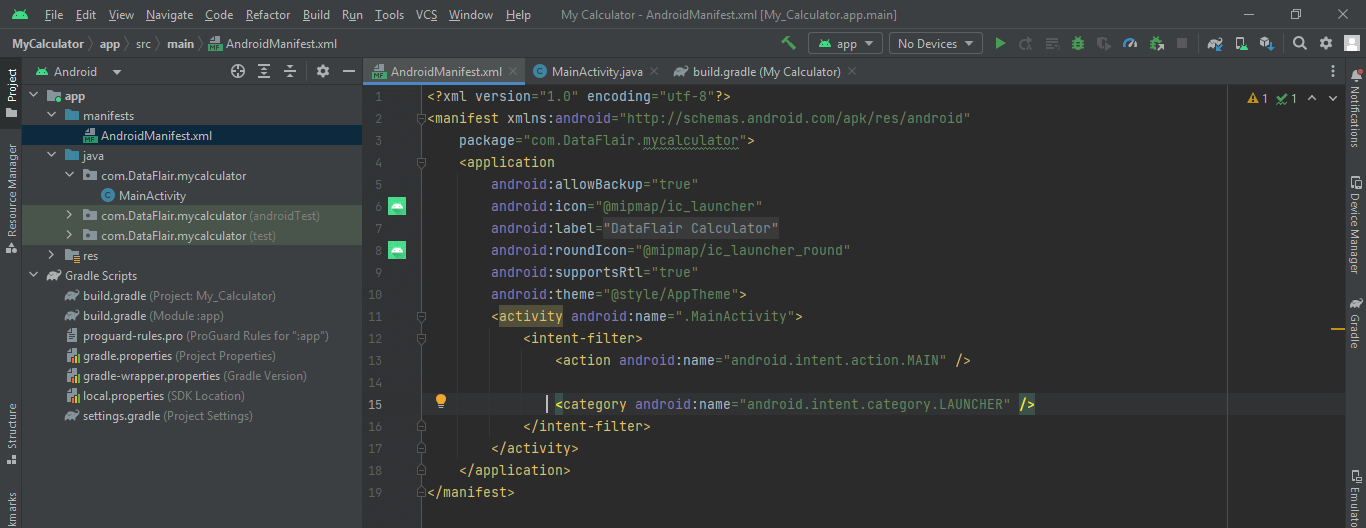Click the green Debug app bug icon
Viewport: 1366px width, 528px height.
click(x=1078, y=43)
